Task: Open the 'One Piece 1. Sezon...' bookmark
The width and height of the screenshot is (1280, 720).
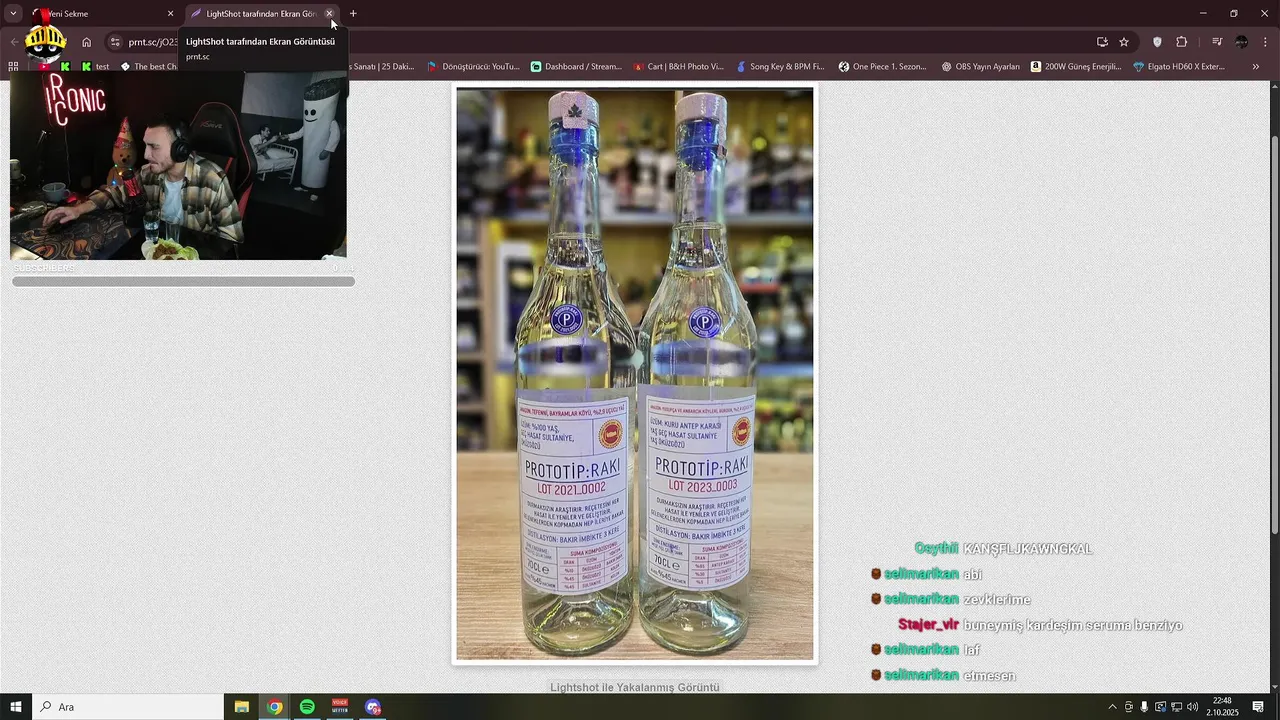Action: pos(883,67)
